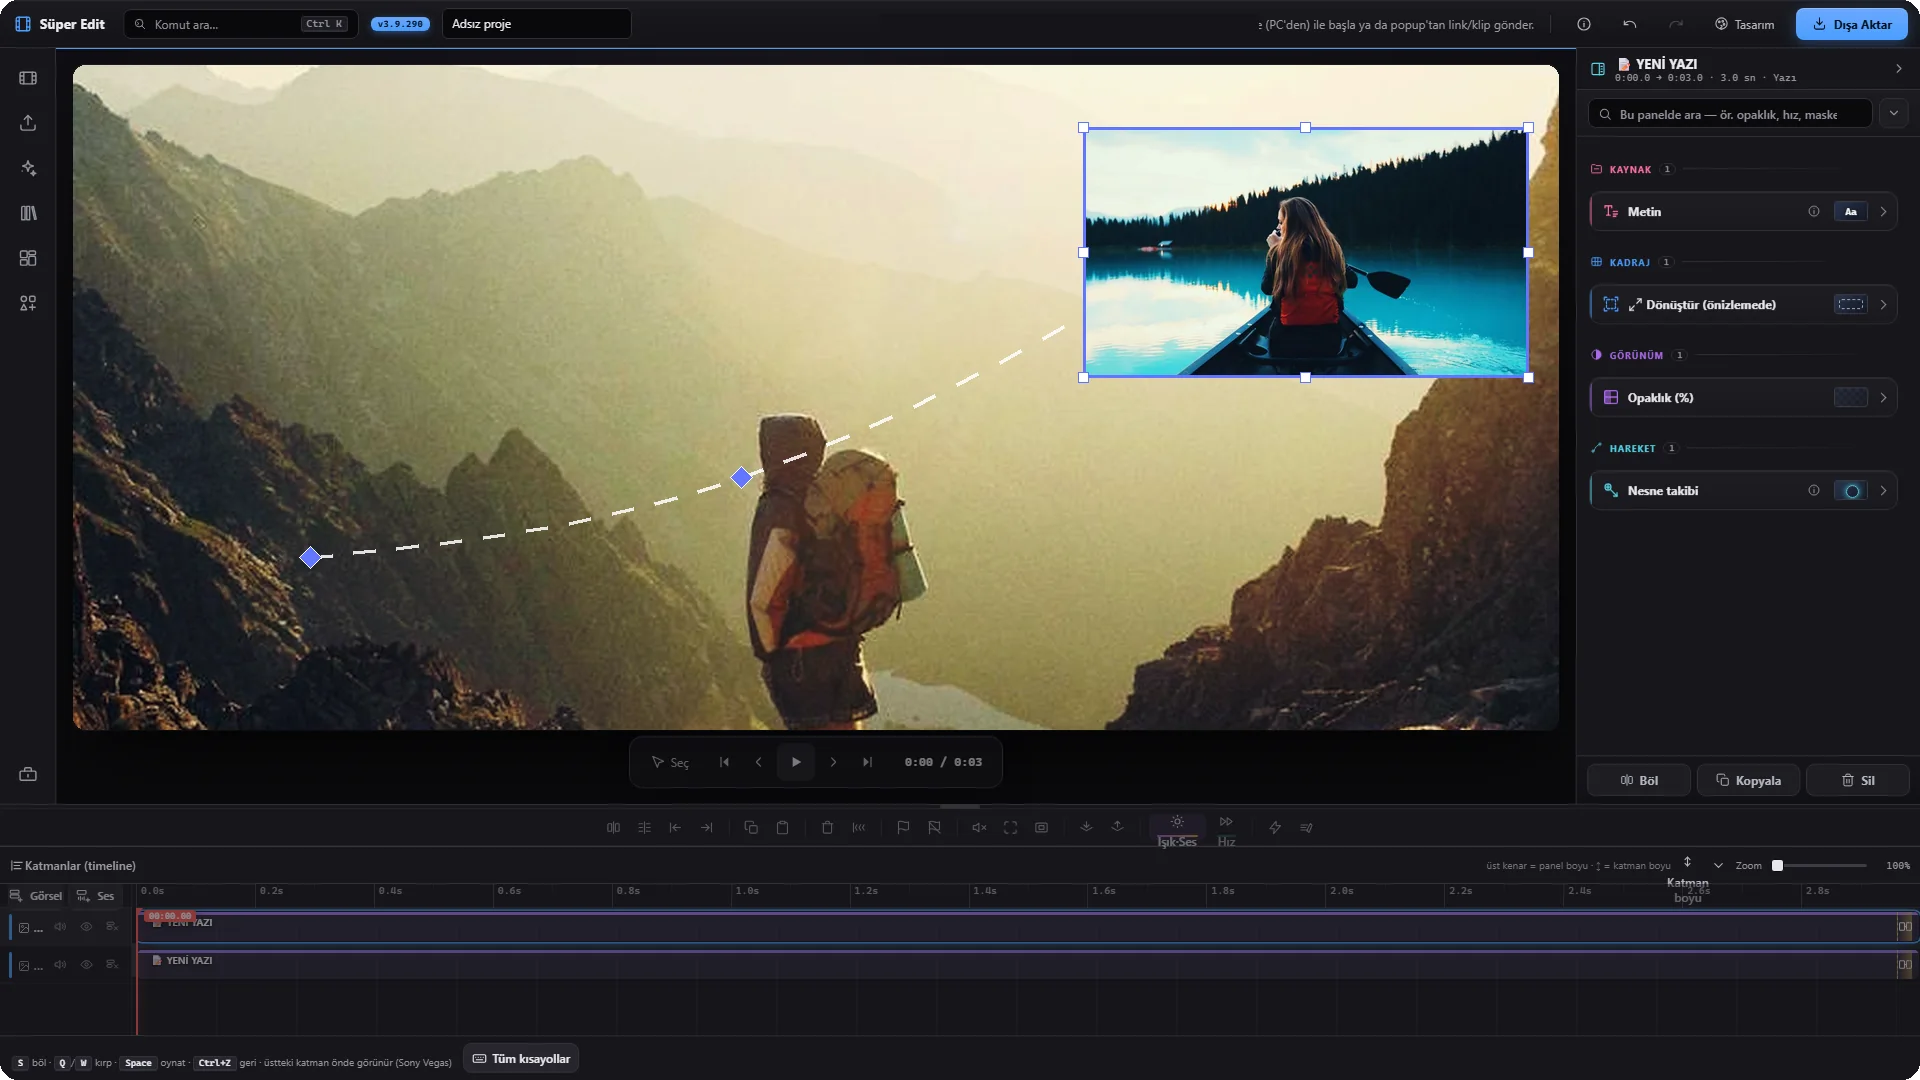Image resolution: width=1920 pixels, height=1080 pixels.
Task: Expand the Nesne takibi row chevron
Action: tap(1883, 491)
